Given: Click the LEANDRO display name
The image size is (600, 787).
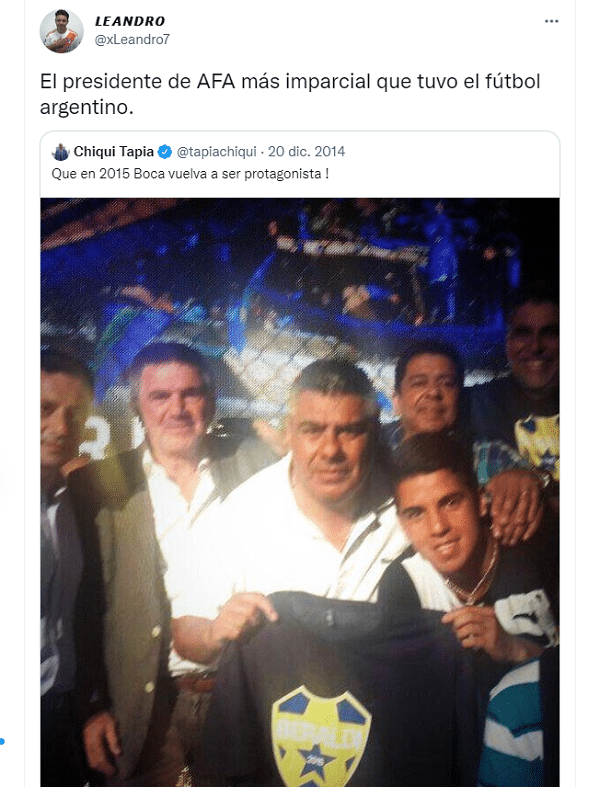Looking at the screenshot, I should pos(130,21).
